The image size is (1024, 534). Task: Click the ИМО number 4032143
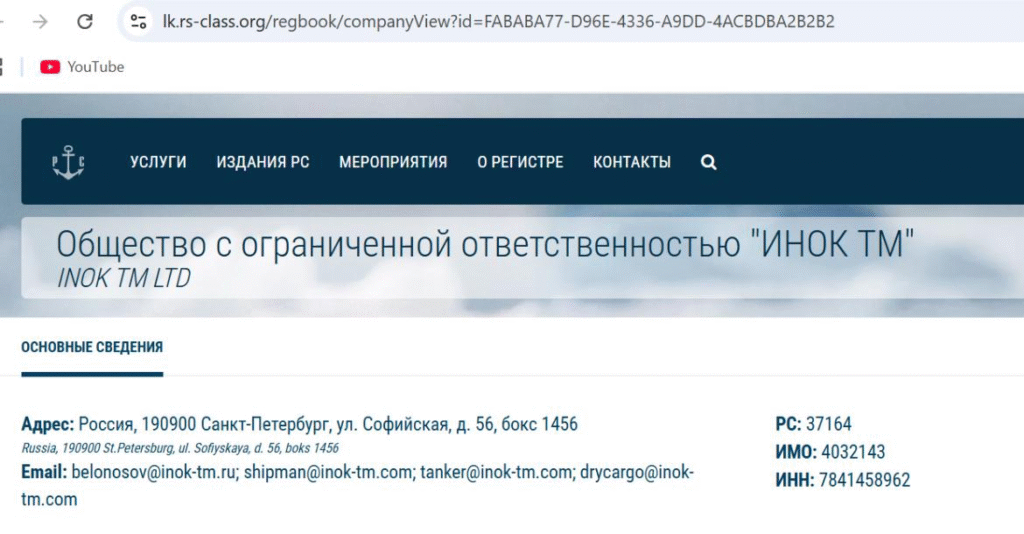pyautogui.click(x=853, y=452)
